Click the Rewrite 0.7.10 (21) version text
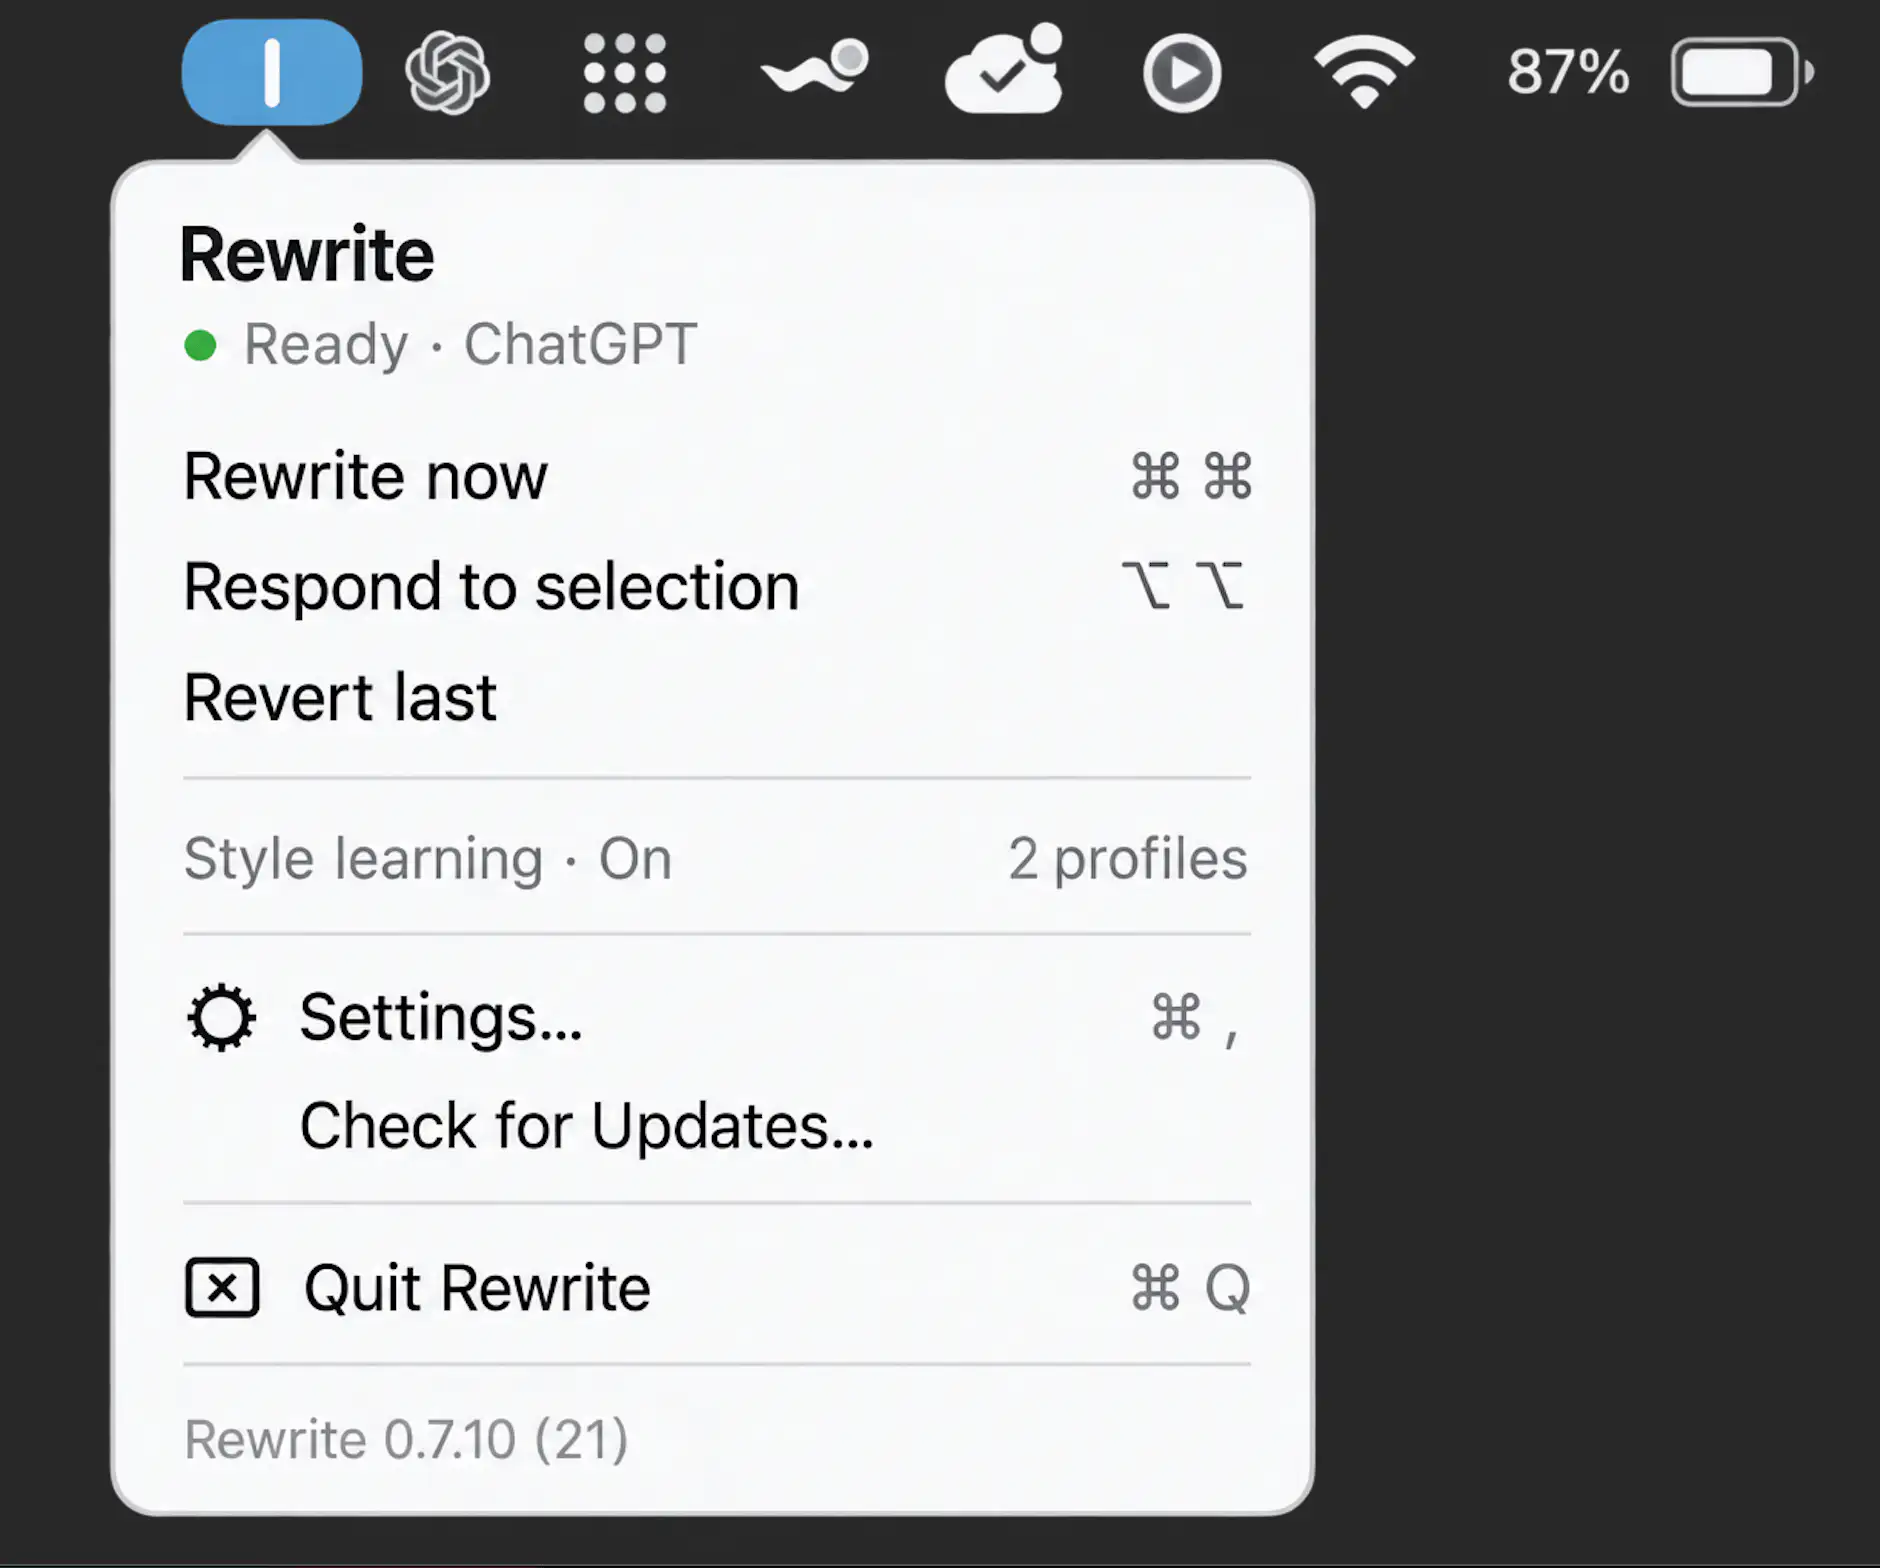Image resolution: width=1880 pixels, height=1568 pixels. pos(406,1440)
